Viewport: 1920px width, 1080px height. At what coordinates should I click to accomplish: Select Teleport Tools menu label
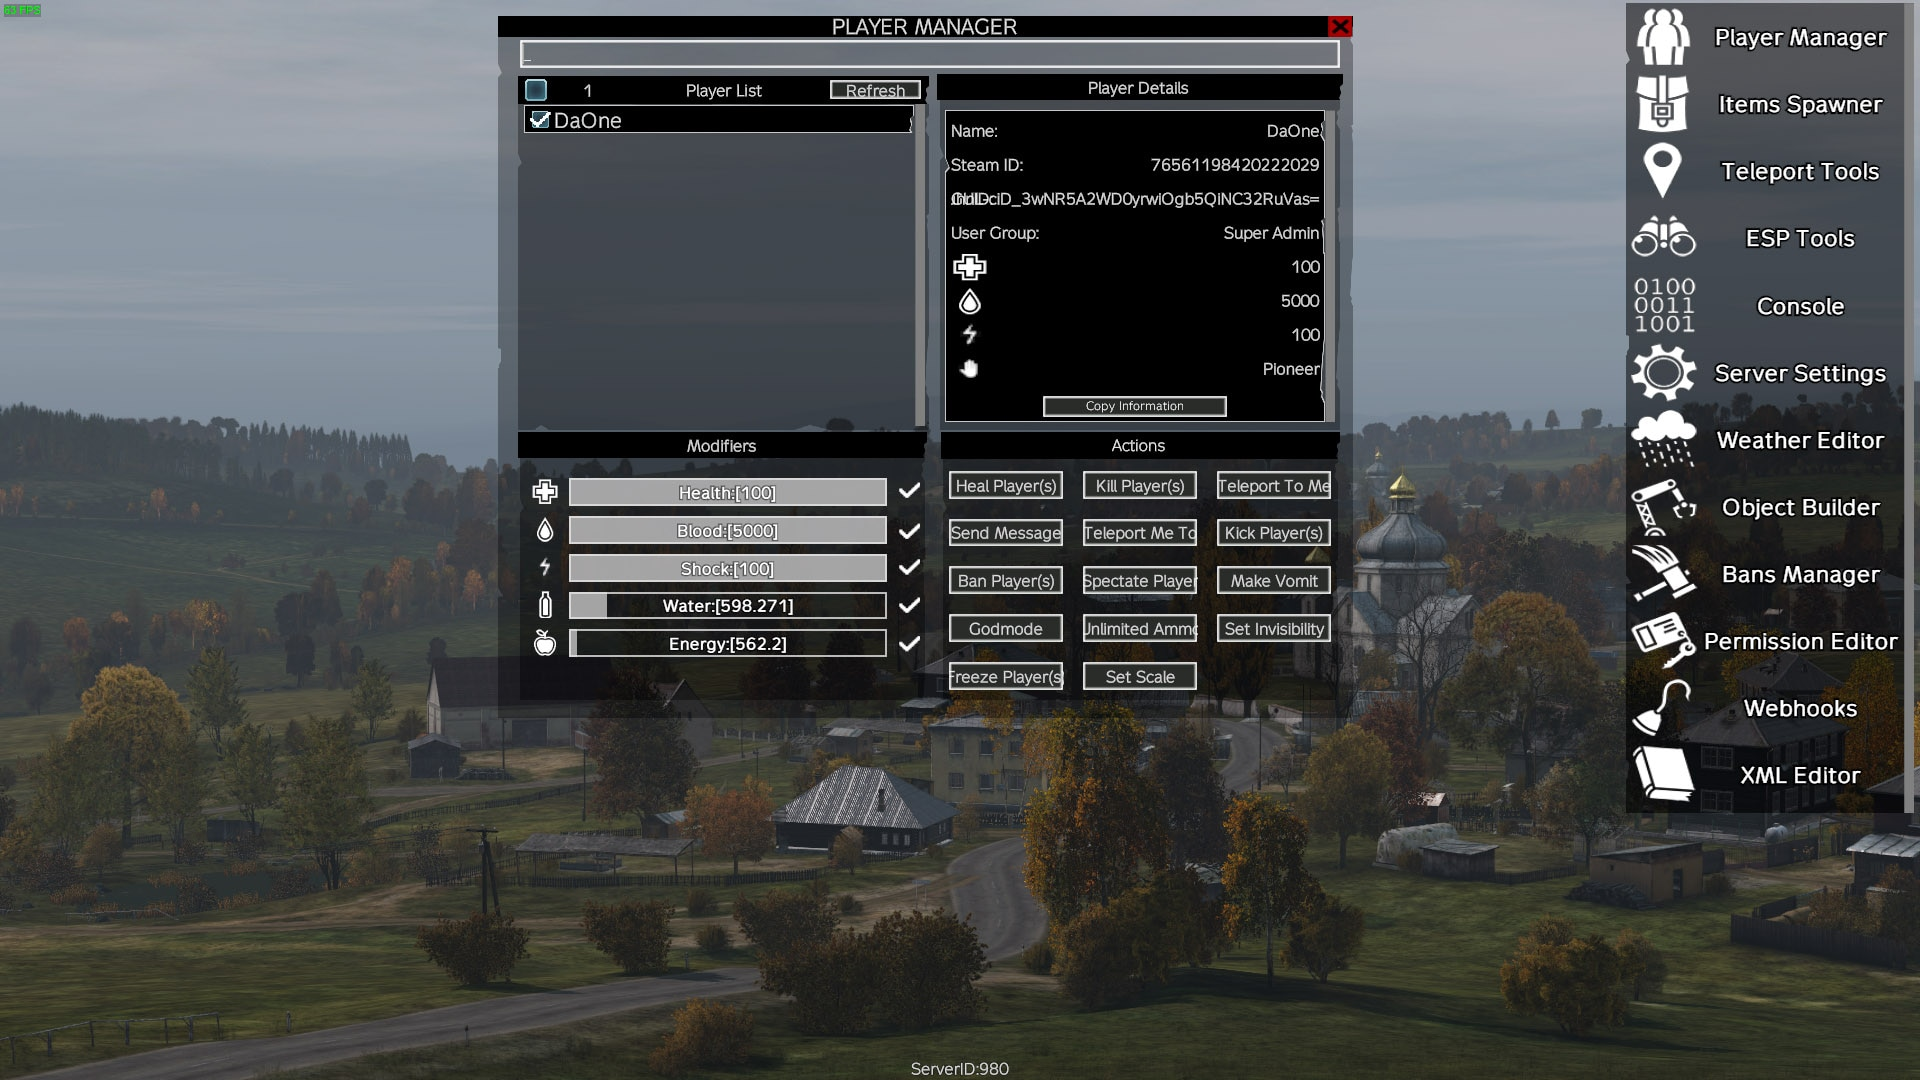pos(1800,171)
